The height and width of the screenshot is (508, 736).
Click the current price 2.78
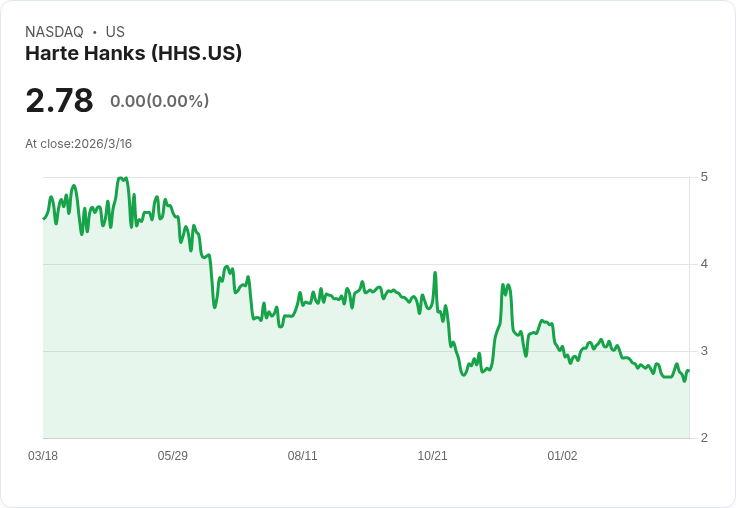click(59, 101)
